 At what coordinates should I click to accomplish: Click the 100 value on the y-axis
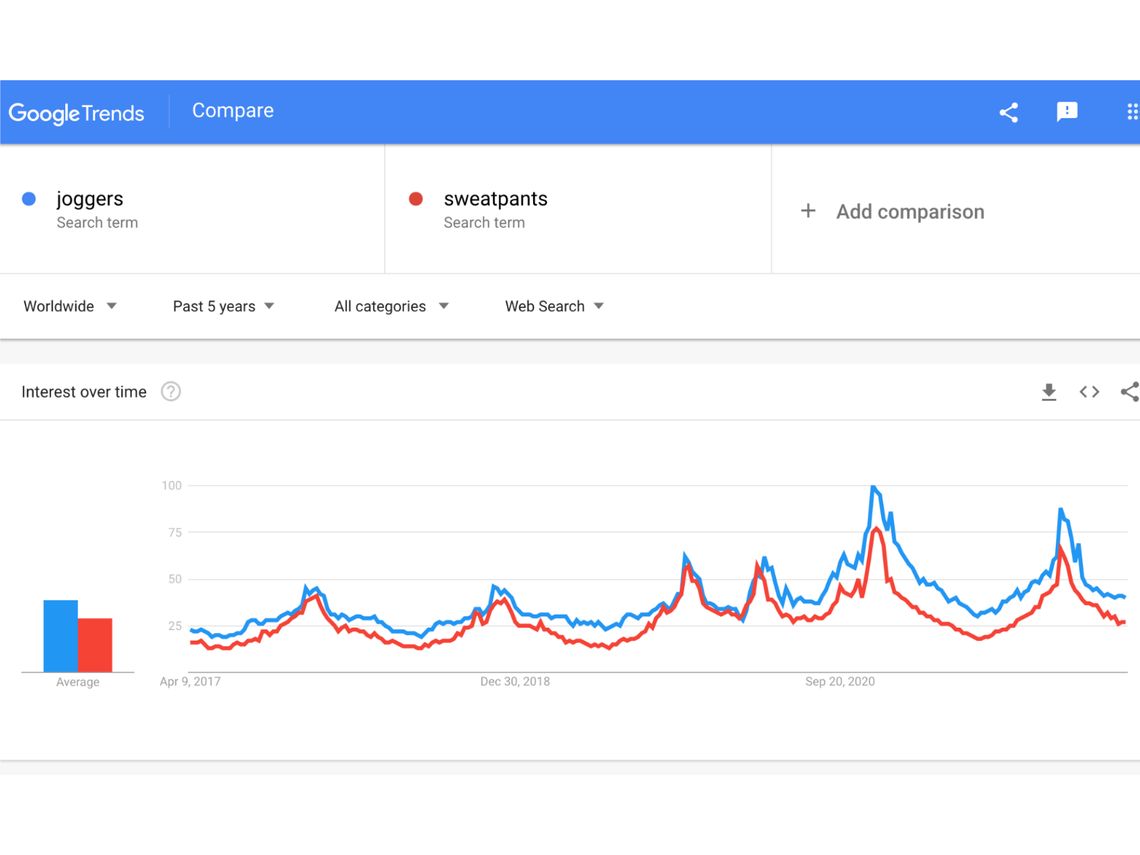pos(172,485)
